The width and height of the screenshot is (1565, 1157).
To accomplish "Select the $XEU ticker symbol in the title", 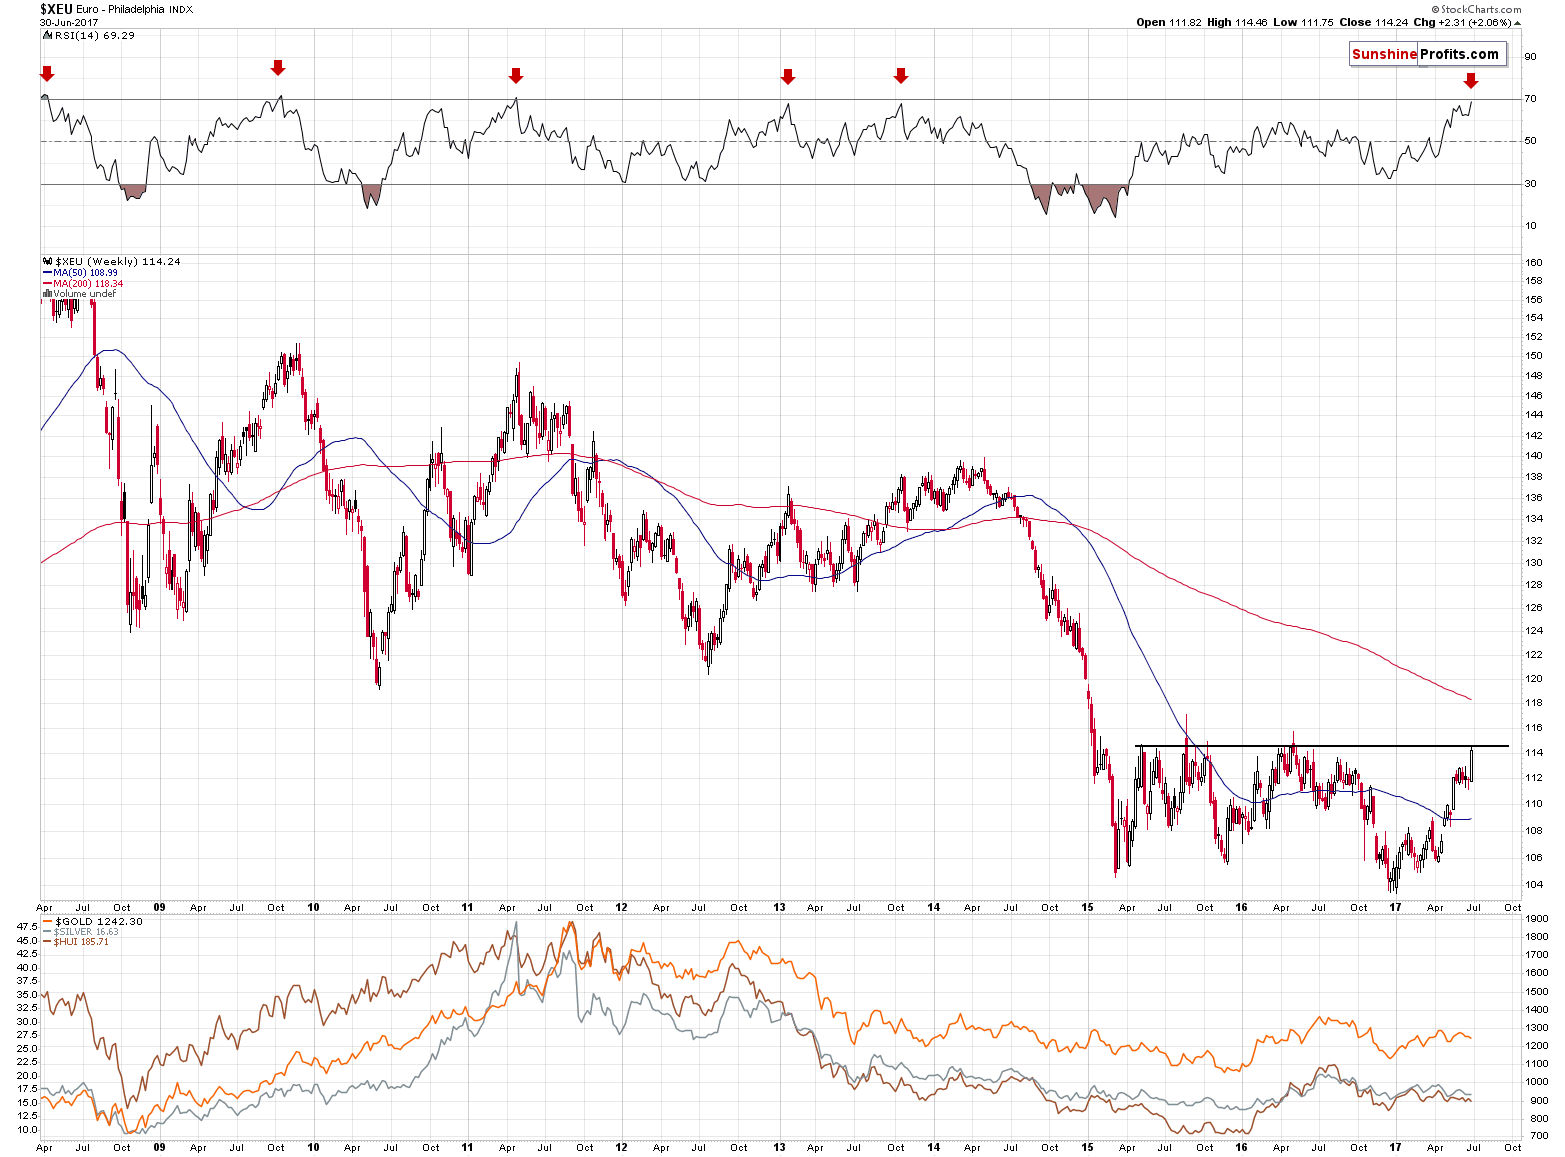I will (x=55, y=9).
